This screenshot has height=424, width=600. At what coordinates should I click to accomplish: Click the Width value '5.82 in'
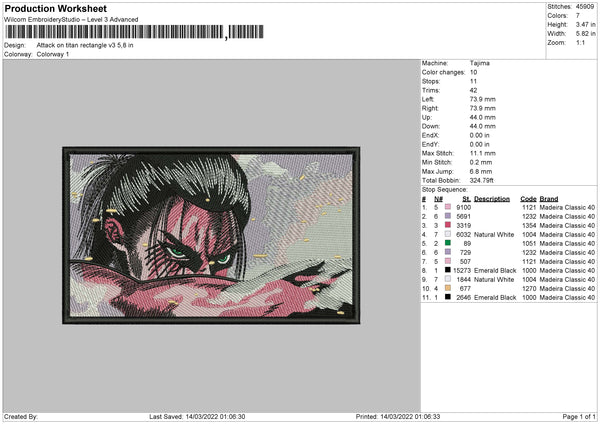(x=586, y=34)
